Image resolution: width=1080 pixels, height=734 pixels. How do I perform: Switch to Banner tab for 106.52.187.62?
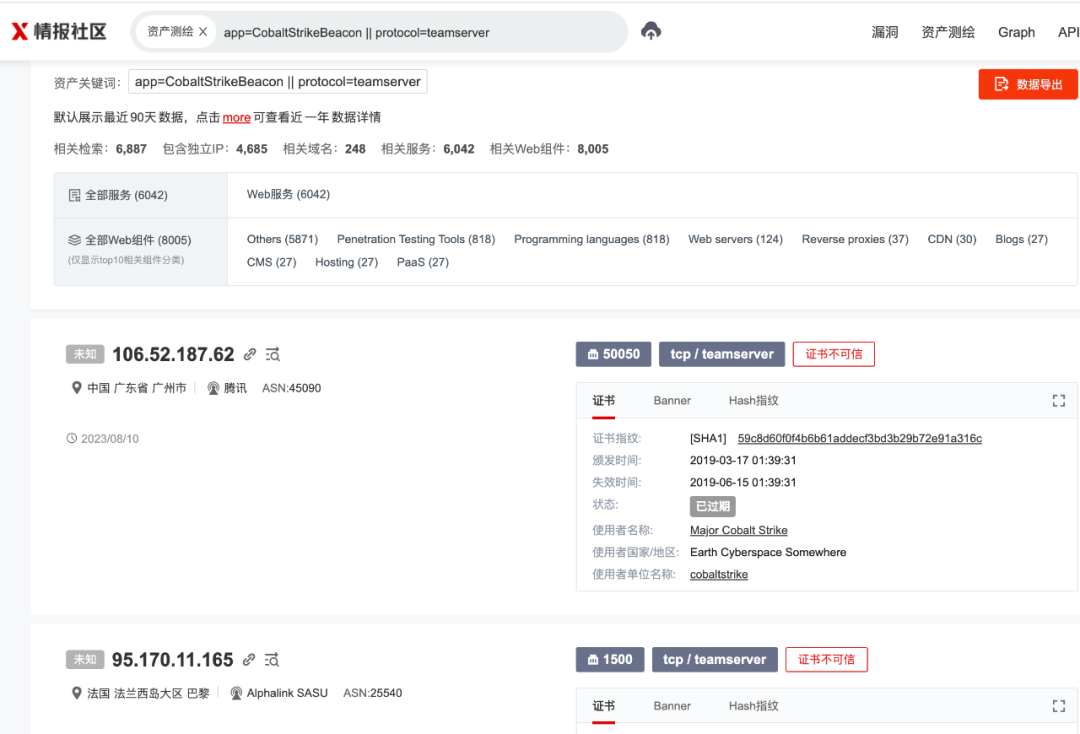pos(672,401)
